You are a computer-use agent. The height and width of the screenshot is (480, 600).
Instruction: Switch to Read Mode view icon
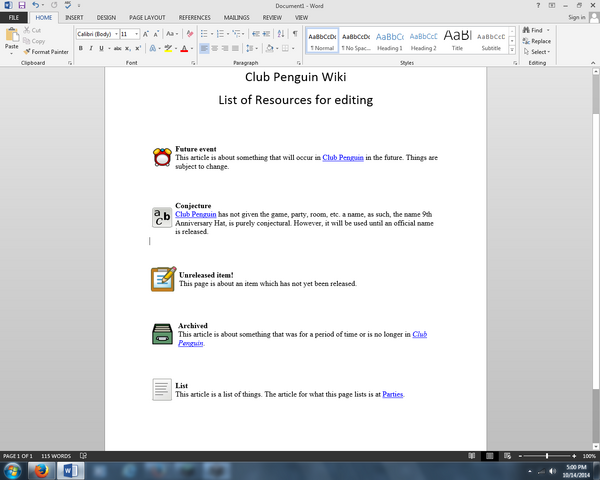pos(471,456)
